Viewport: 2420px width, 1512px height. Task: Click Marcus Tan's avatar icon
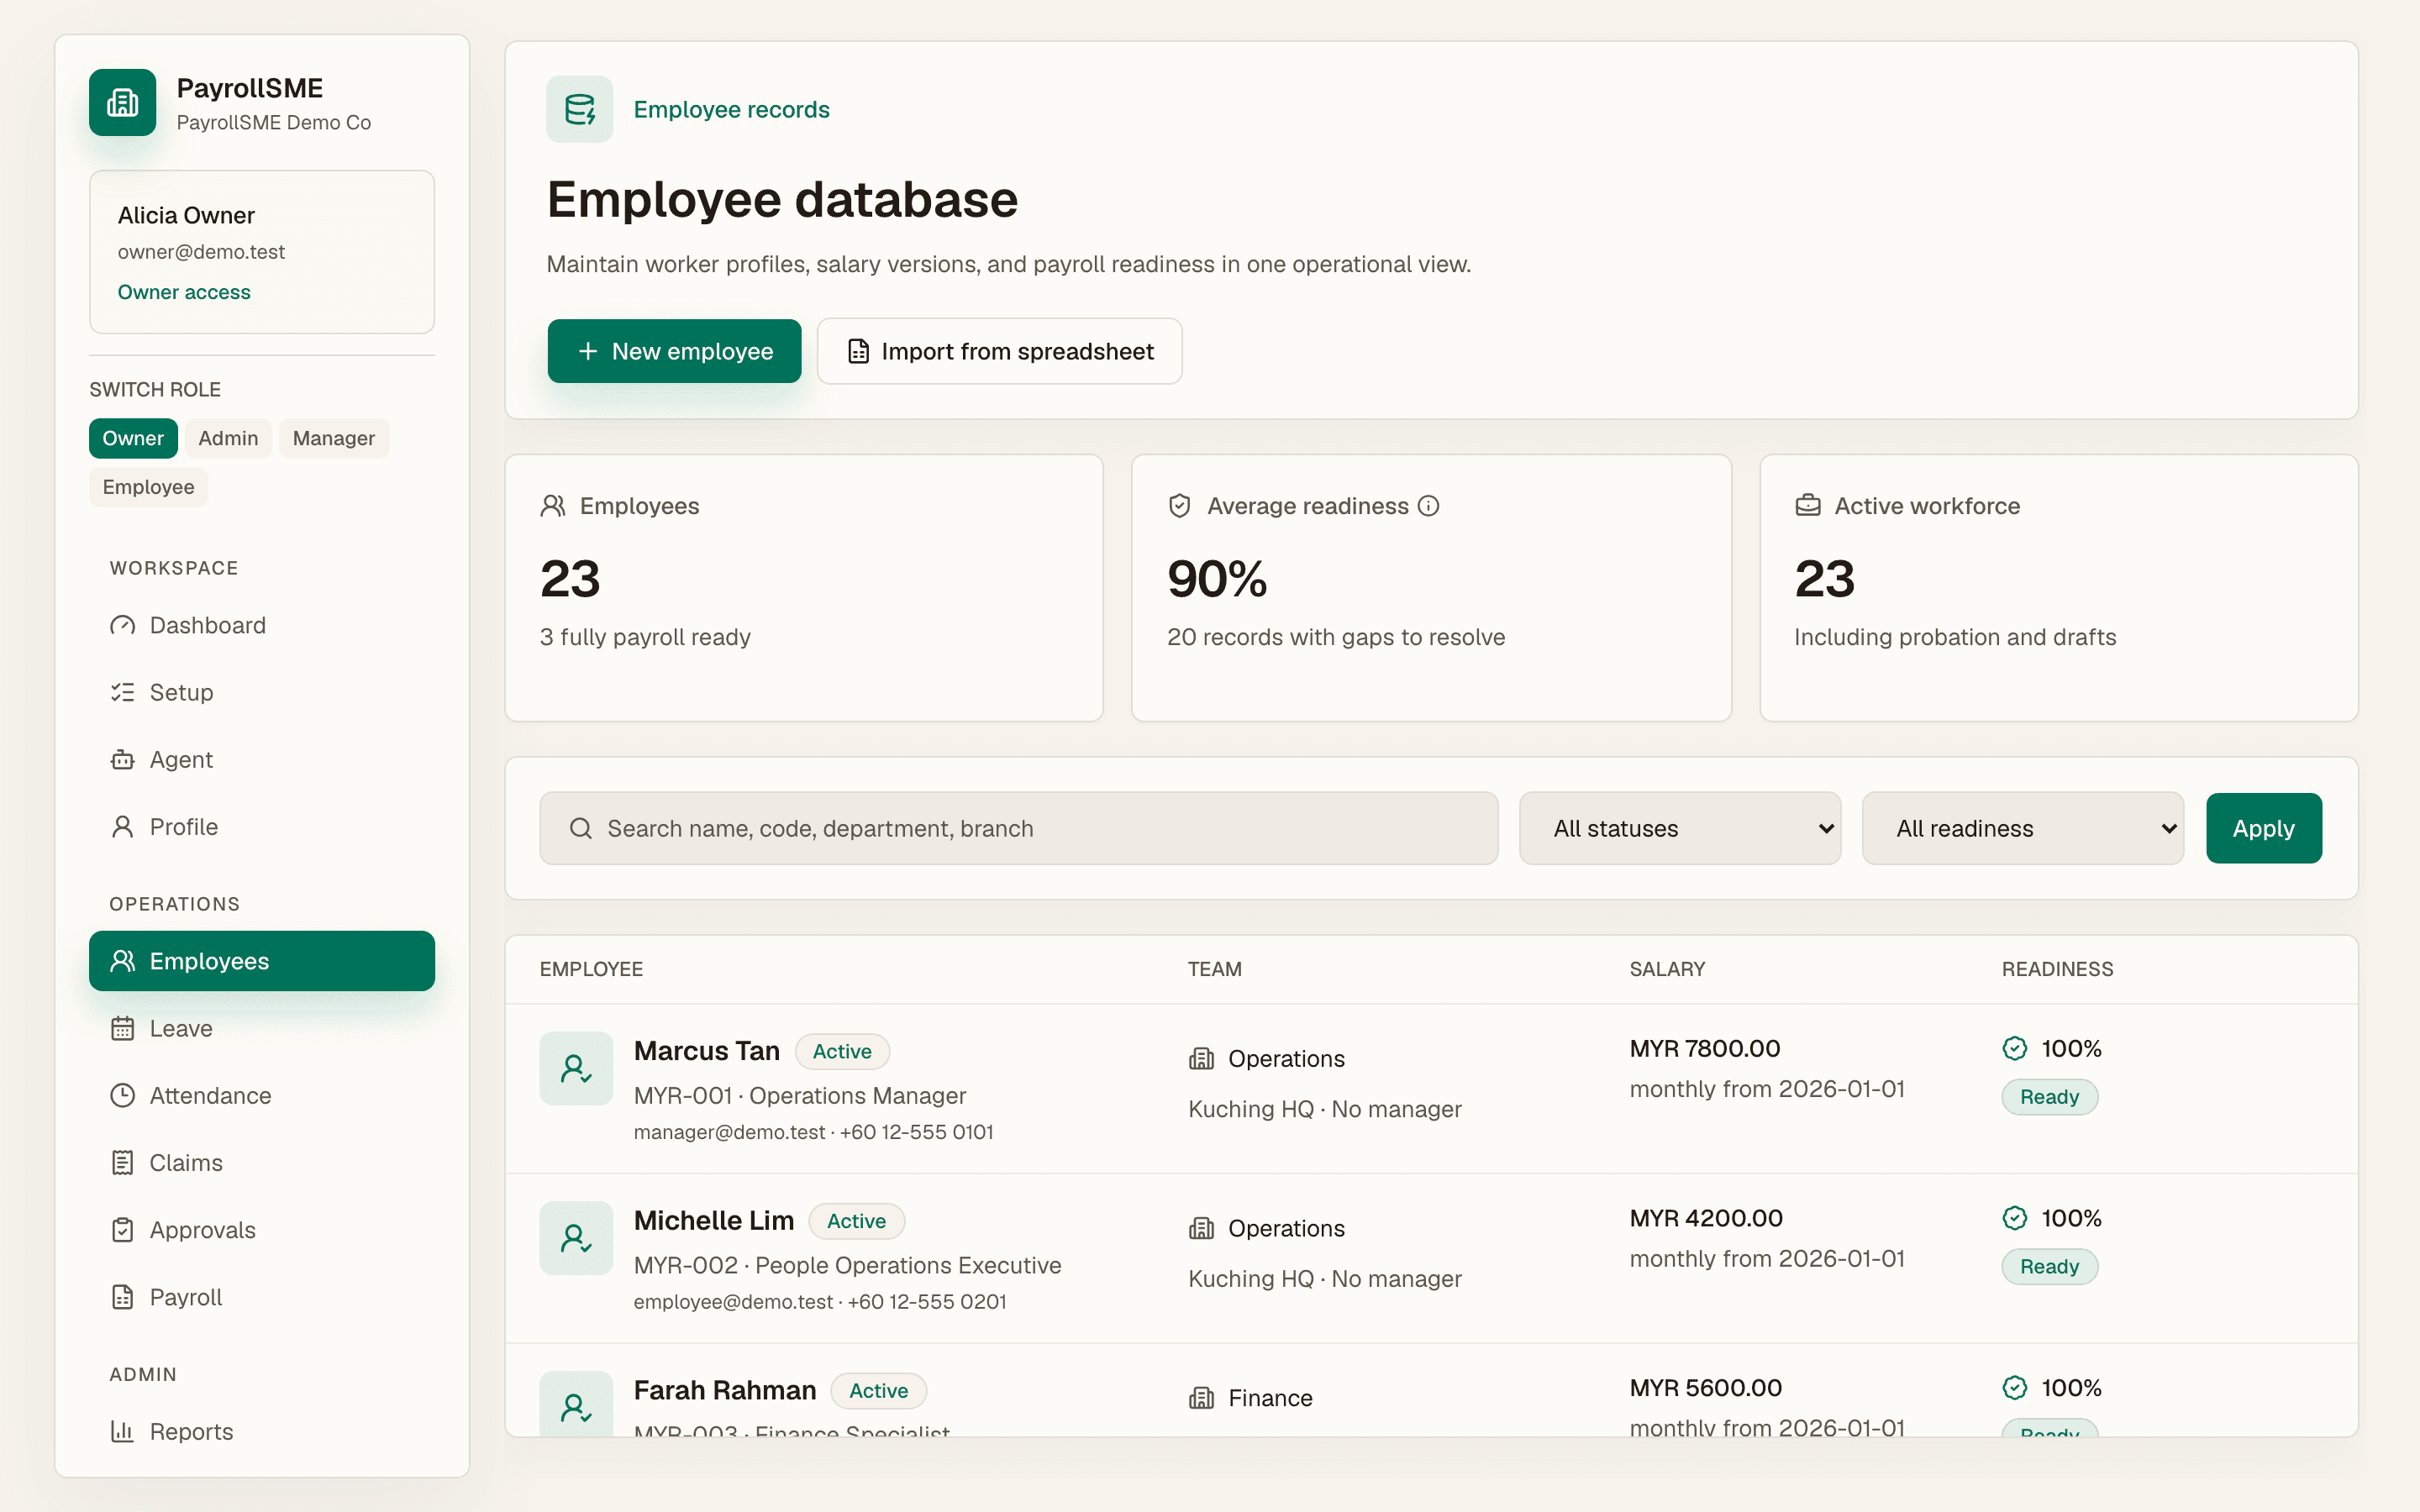(x=576, y=1068)
